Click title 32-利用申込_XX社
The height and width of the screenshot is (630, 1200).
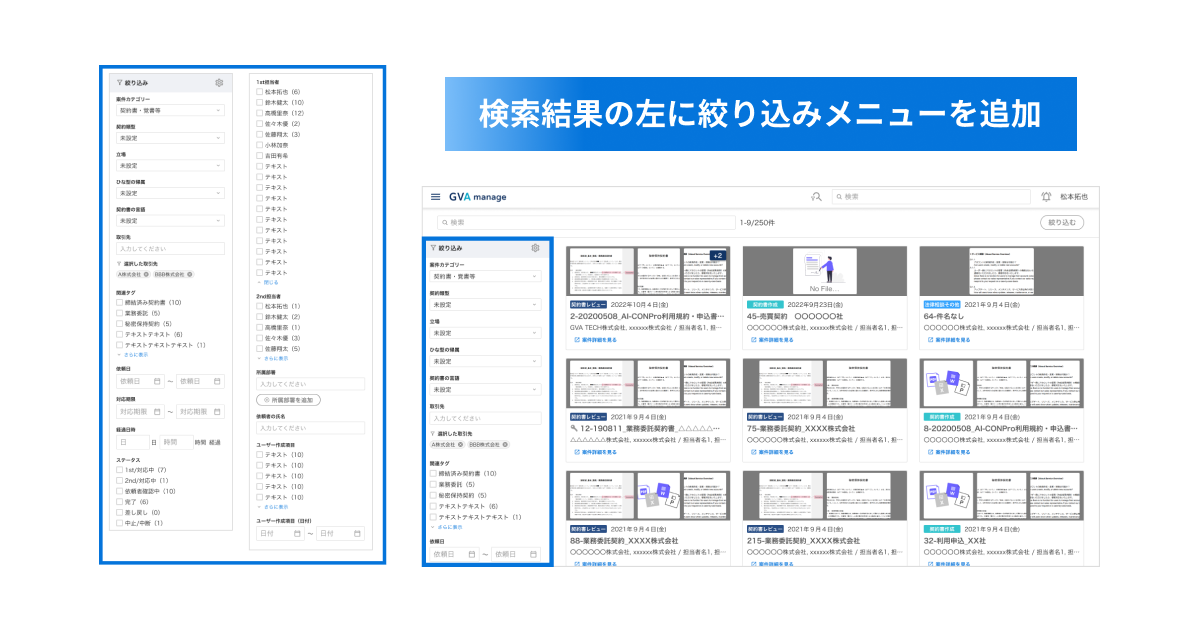pyautogui.click(x=955, y=541)
